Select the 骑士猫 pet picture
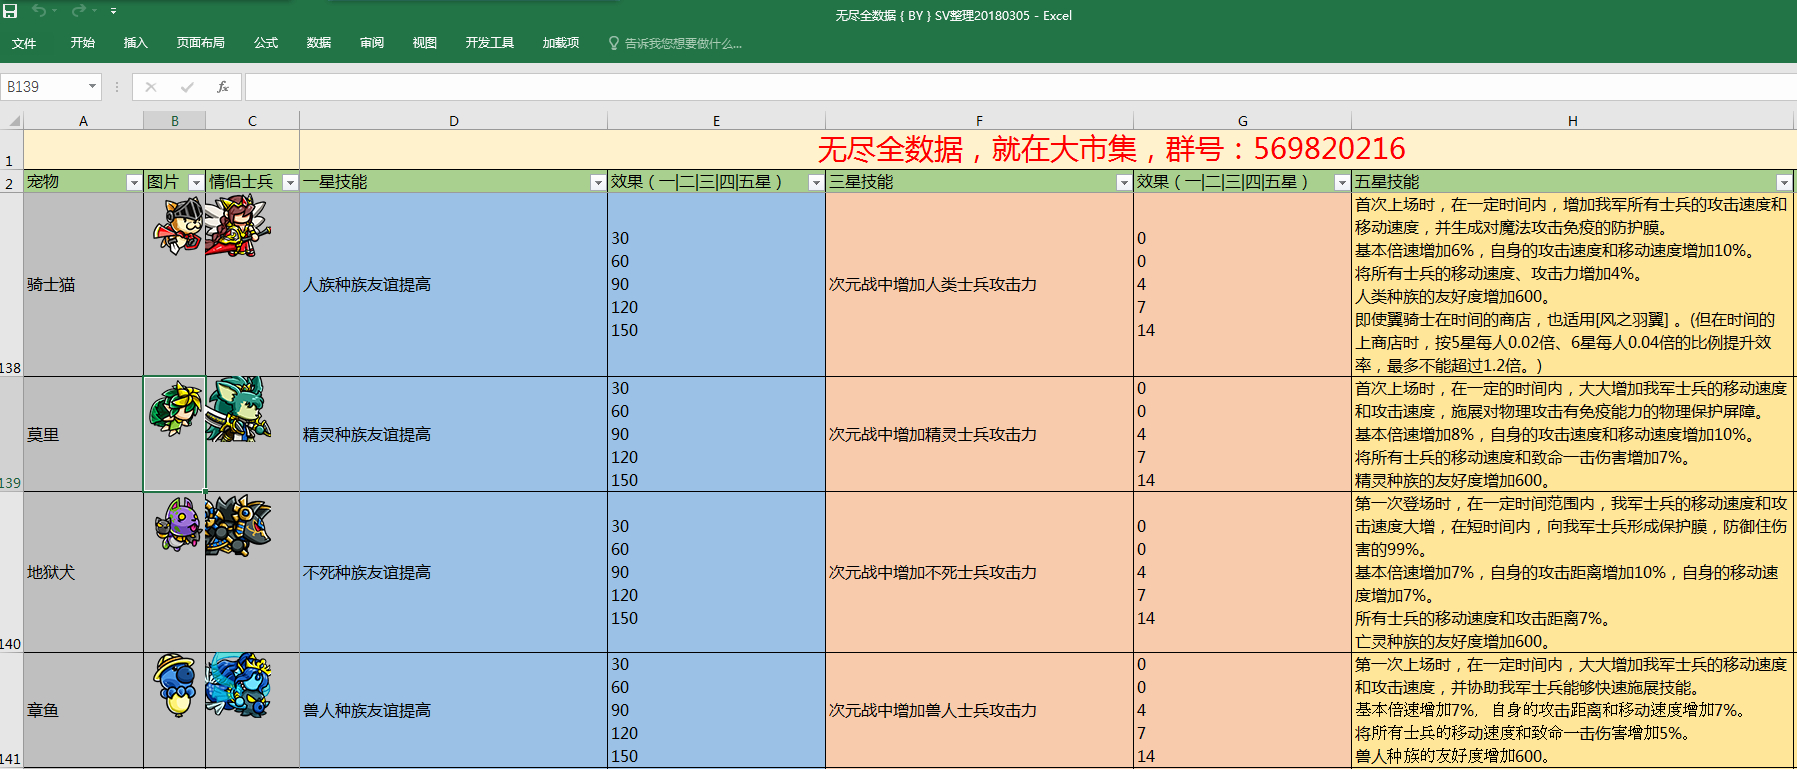Image resolution: width=1797 pixels, height=769 pixels. (177, 225)
